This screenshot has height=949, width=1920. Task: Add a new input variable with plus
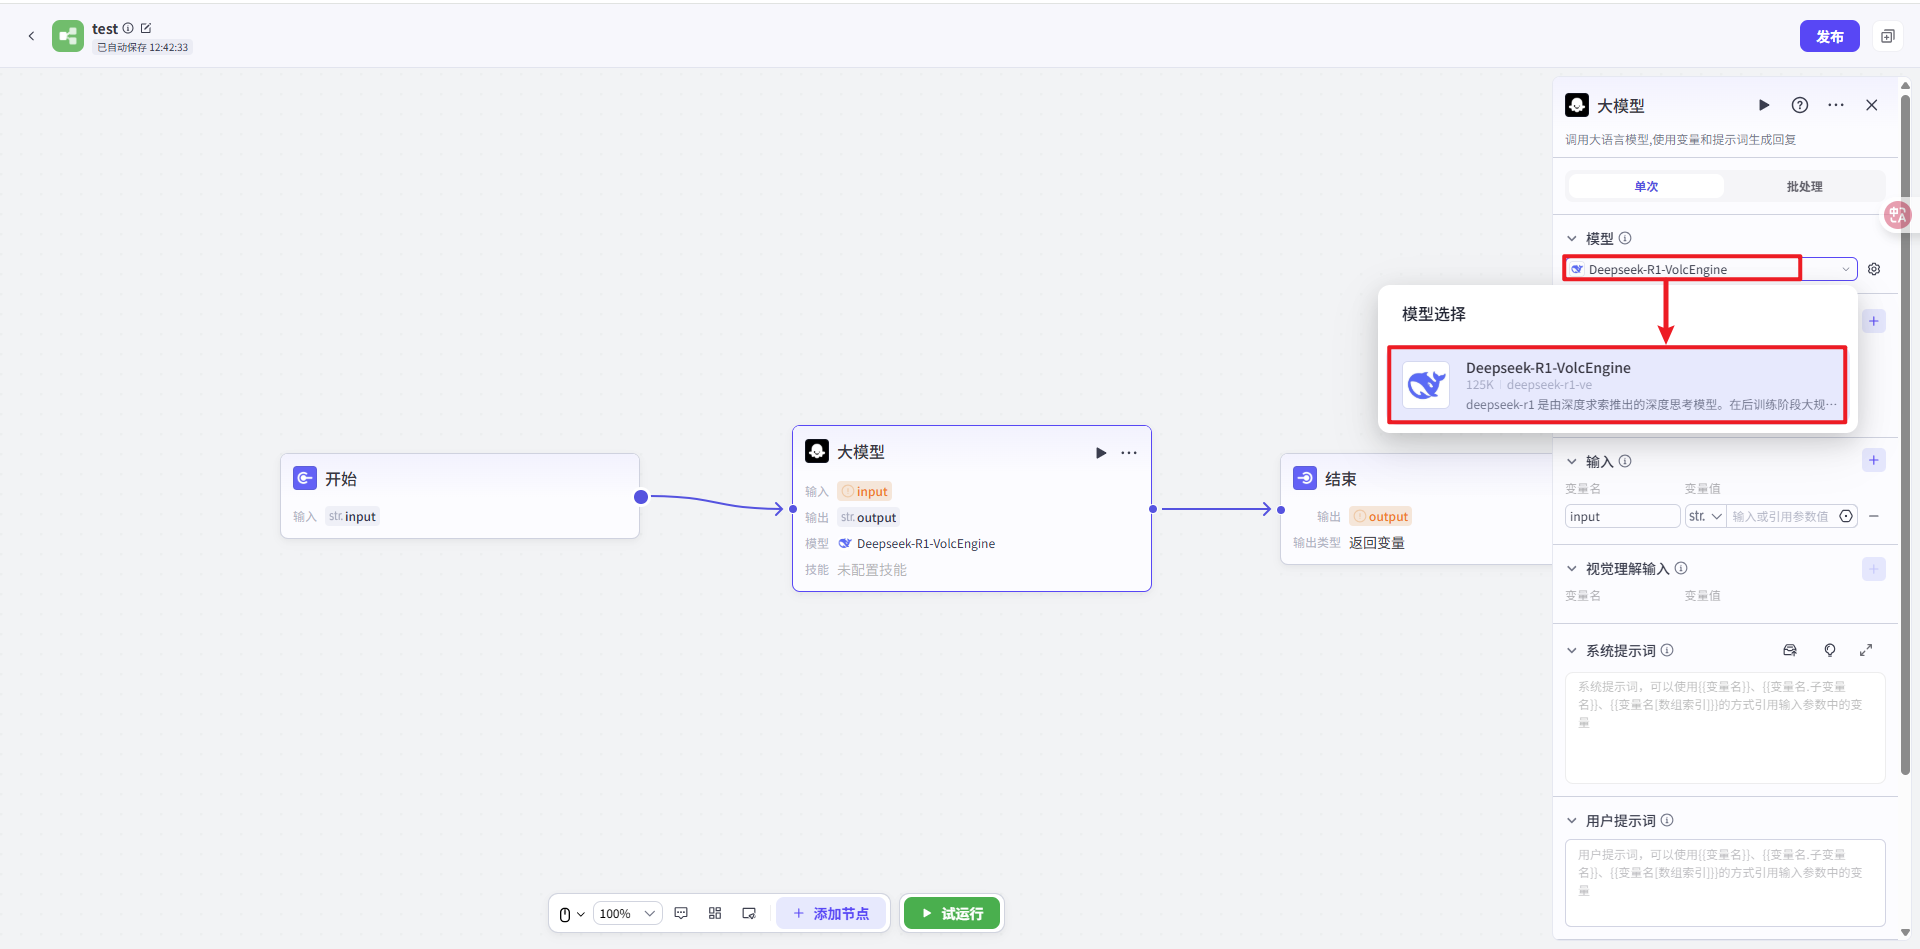click(x=1874, y=460)
